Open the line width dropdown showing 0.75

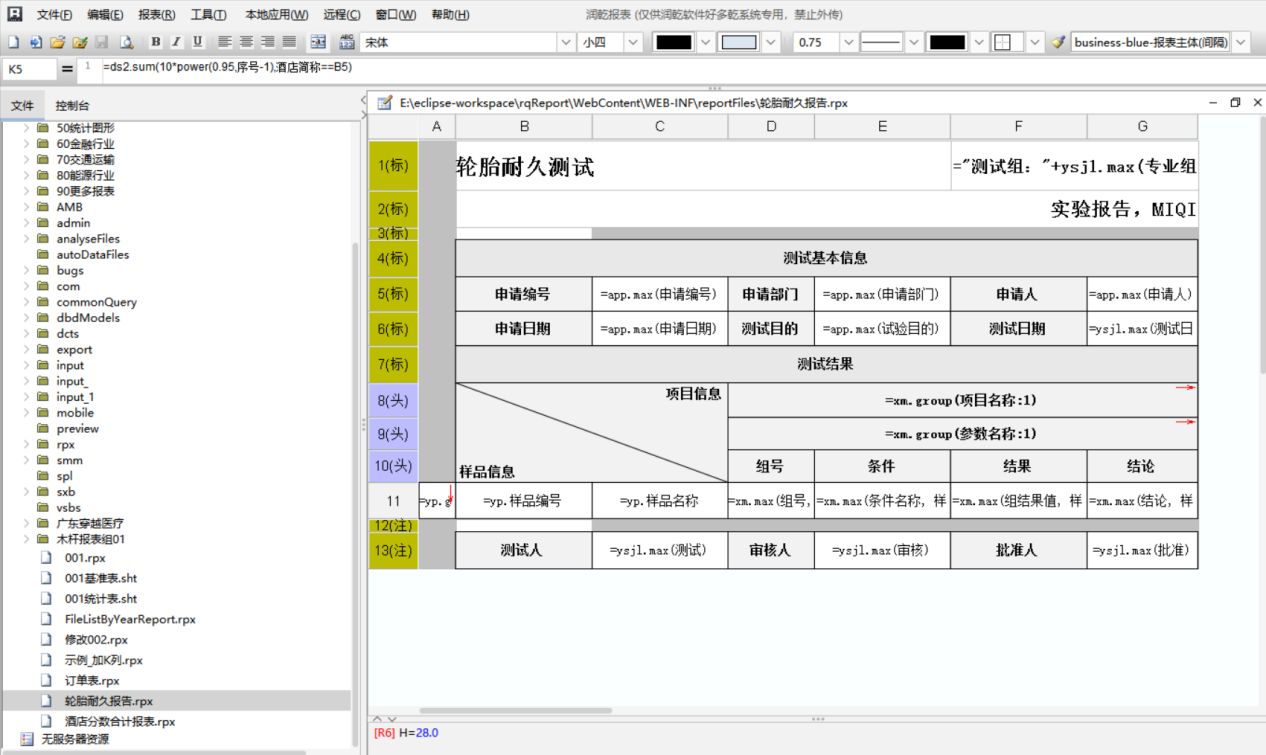849,42
